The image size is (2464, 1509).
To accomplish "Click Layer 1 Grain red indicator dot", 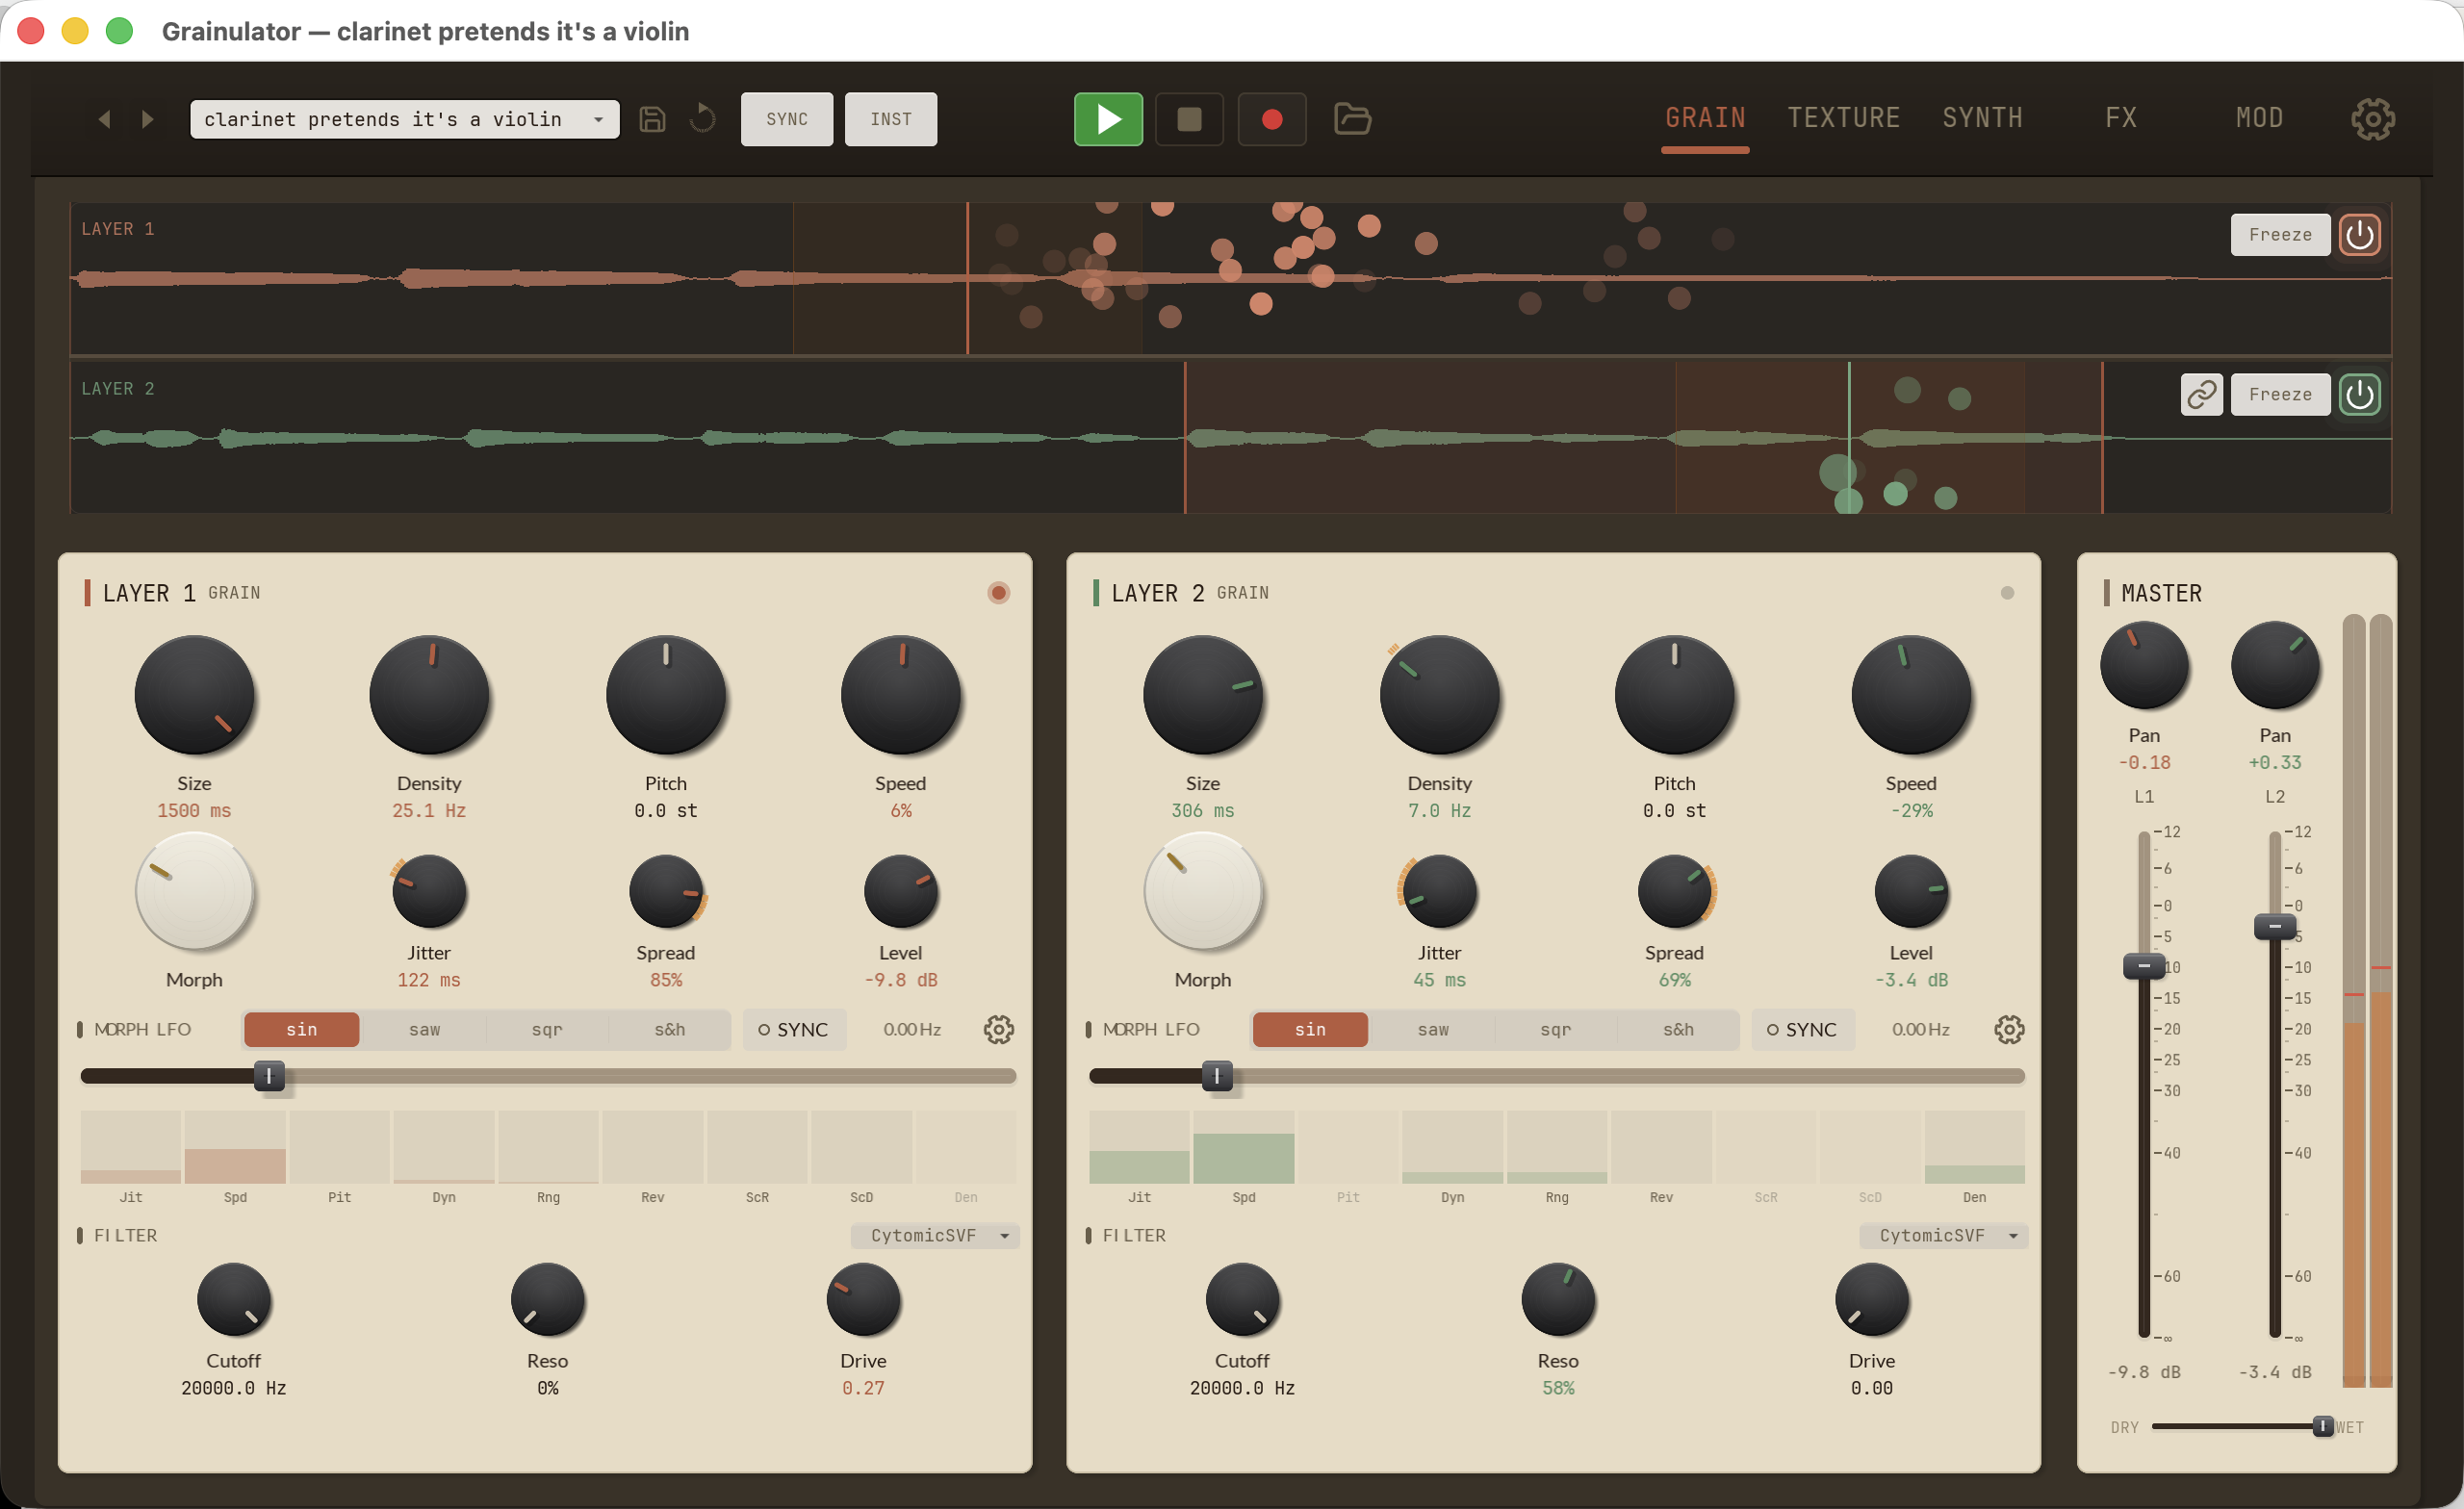I will [998, 593].
